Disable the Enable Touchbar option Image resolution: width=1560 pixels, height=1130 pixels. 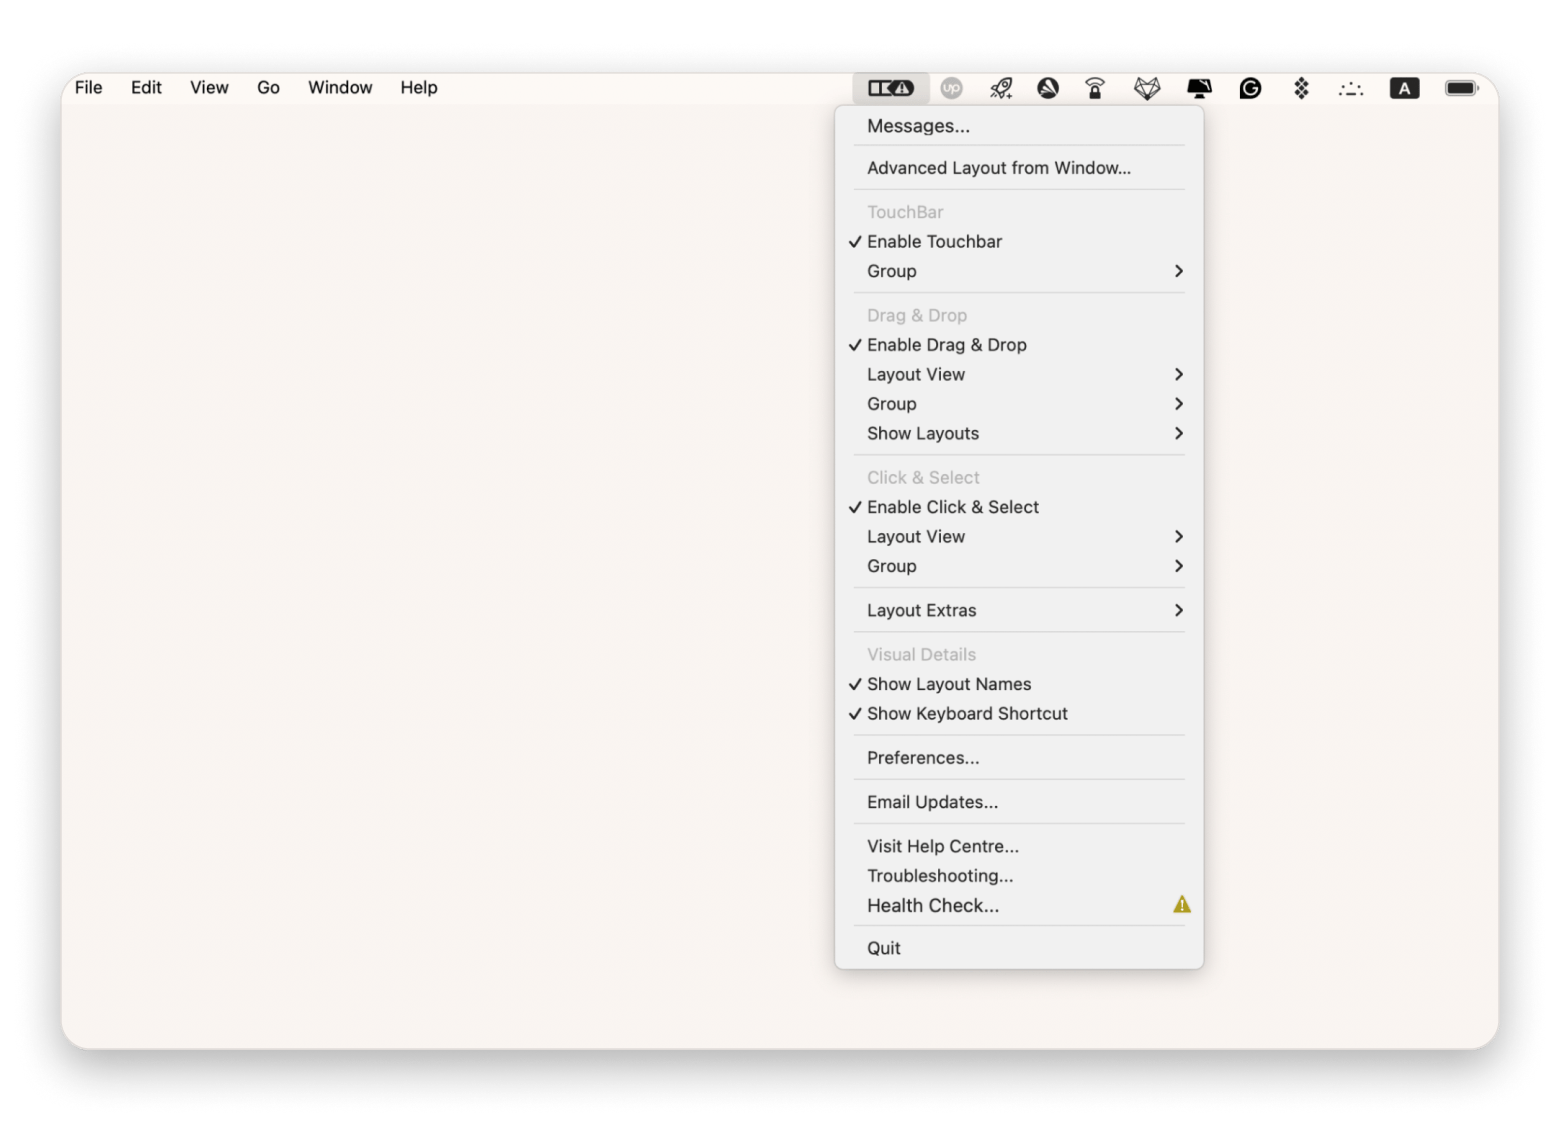pyautogui.click(x=933, y=241)
